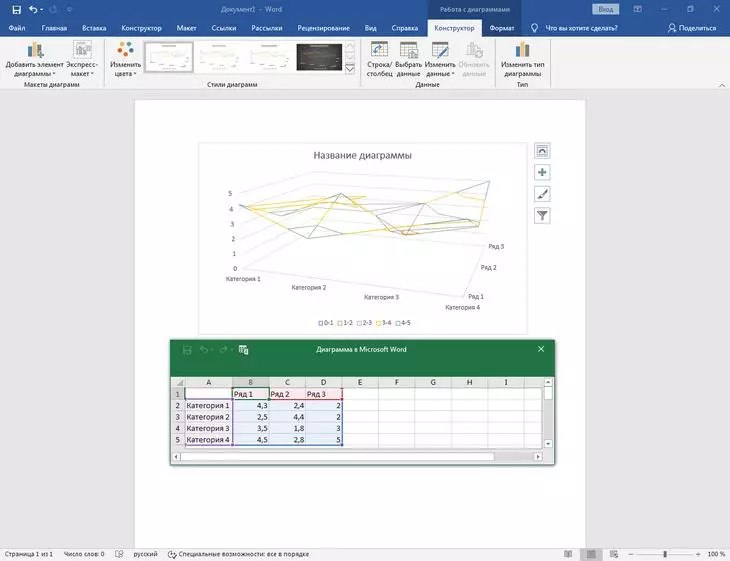Image resolution: width=730 pixels, height=561 pixels.
Task: Expand the chart styles gallery
Action: [x=350, y=70]
